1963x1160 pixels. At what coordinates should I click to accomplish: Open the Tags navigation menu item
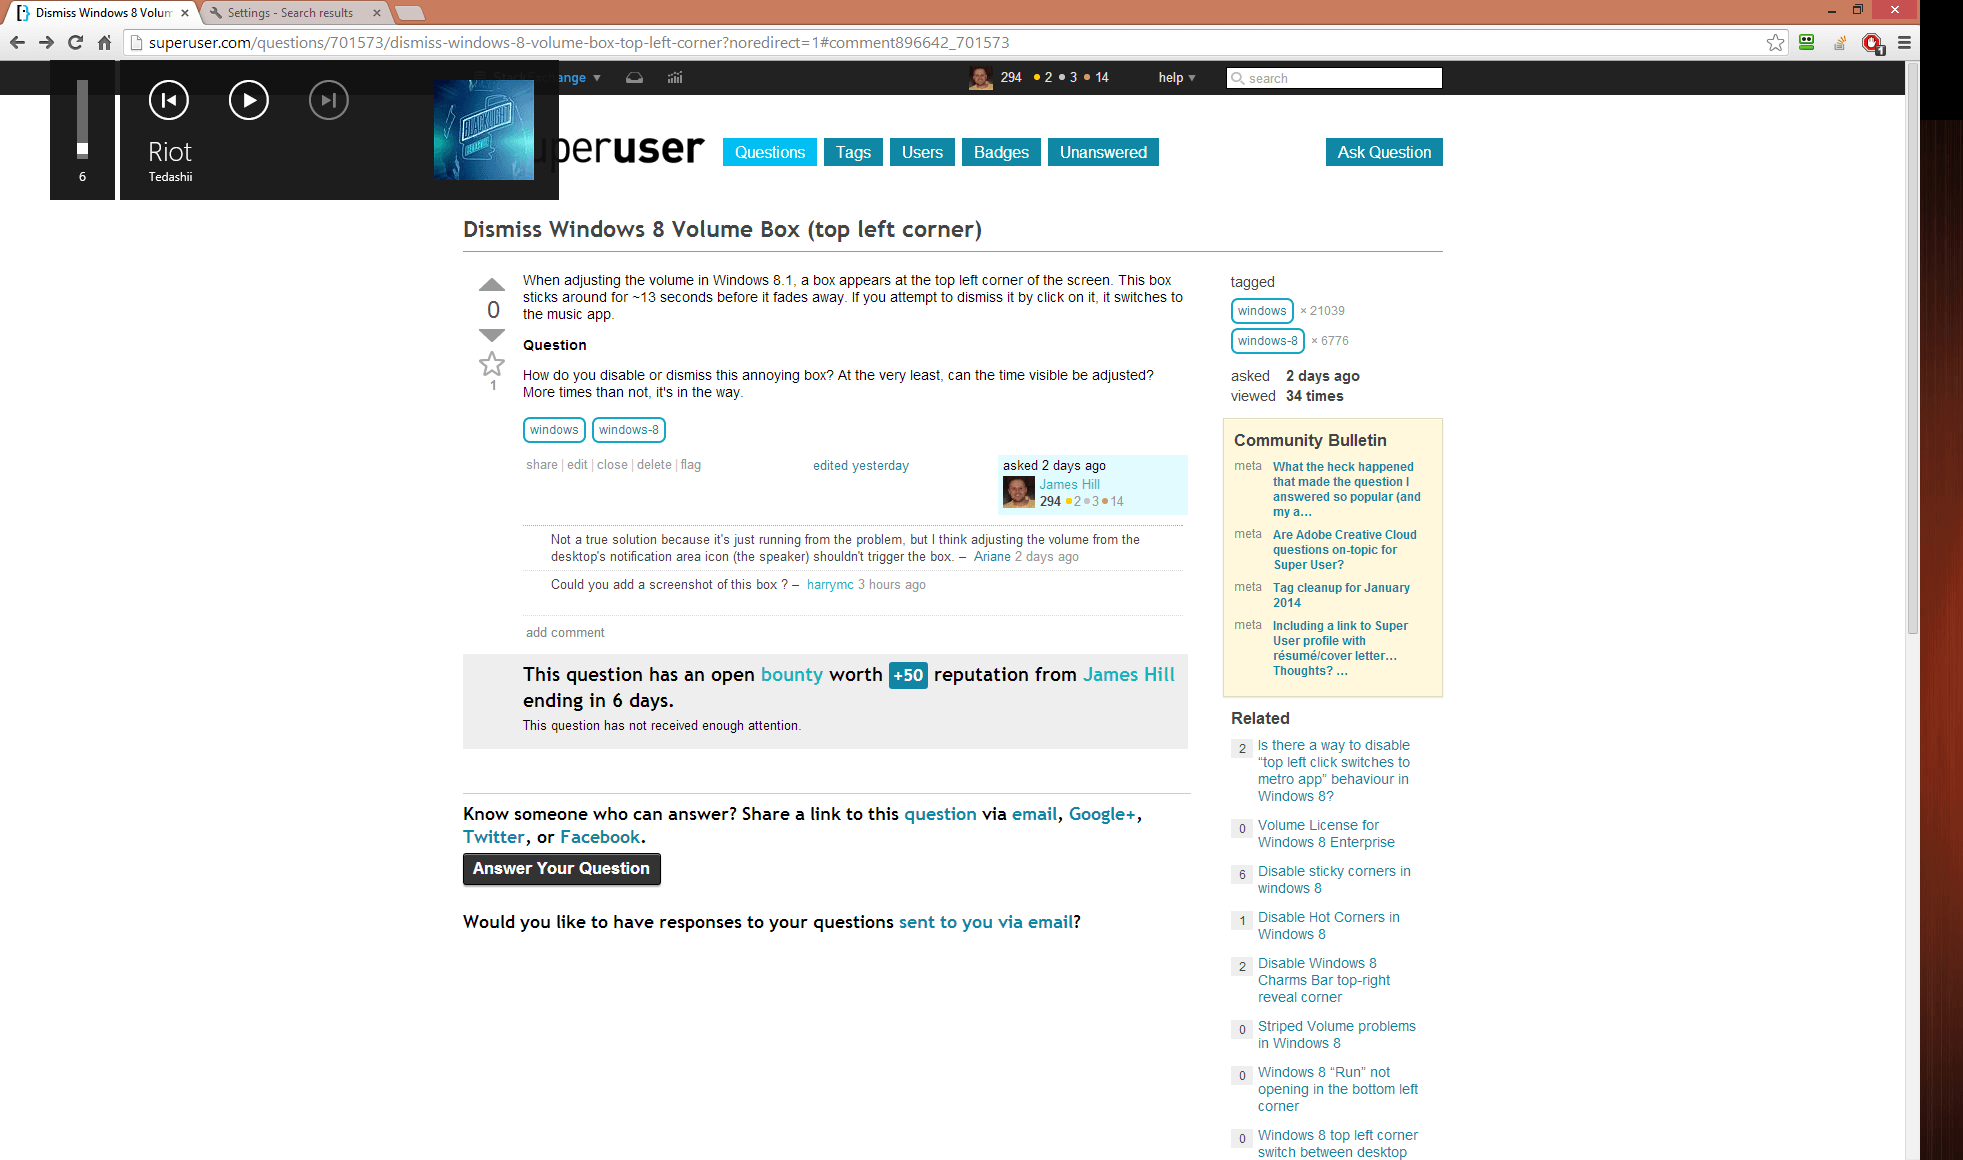[x=853, y=152]
